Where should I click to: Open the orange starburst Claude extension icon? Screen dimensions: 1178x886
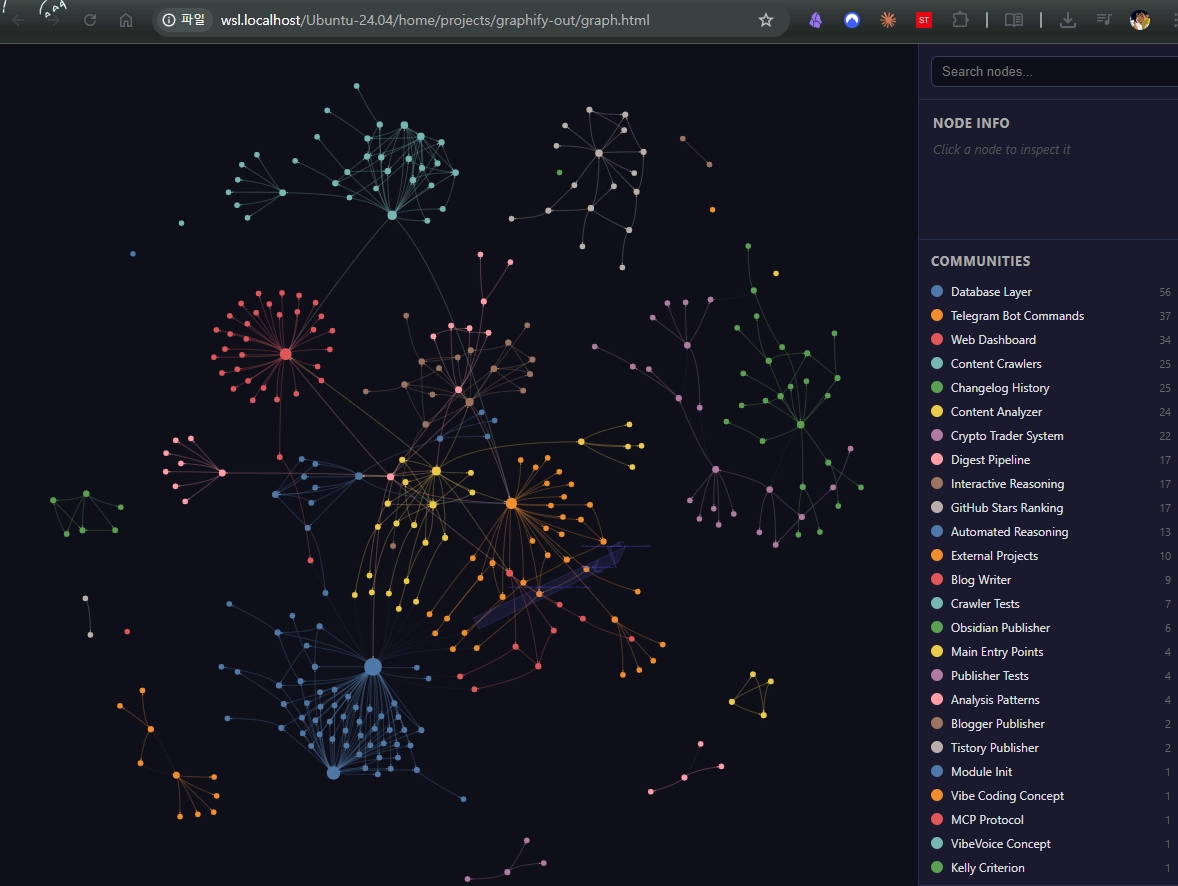pos(888,20)
